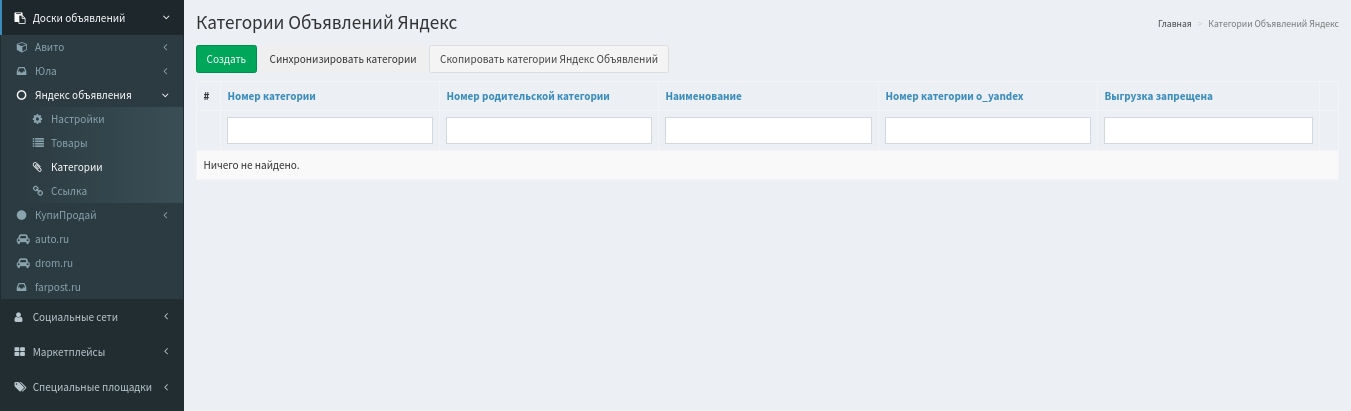1351x411 pixels.
Task: Click Скопировать категории Яндекс Объявлений button
Action: point(548,59)
